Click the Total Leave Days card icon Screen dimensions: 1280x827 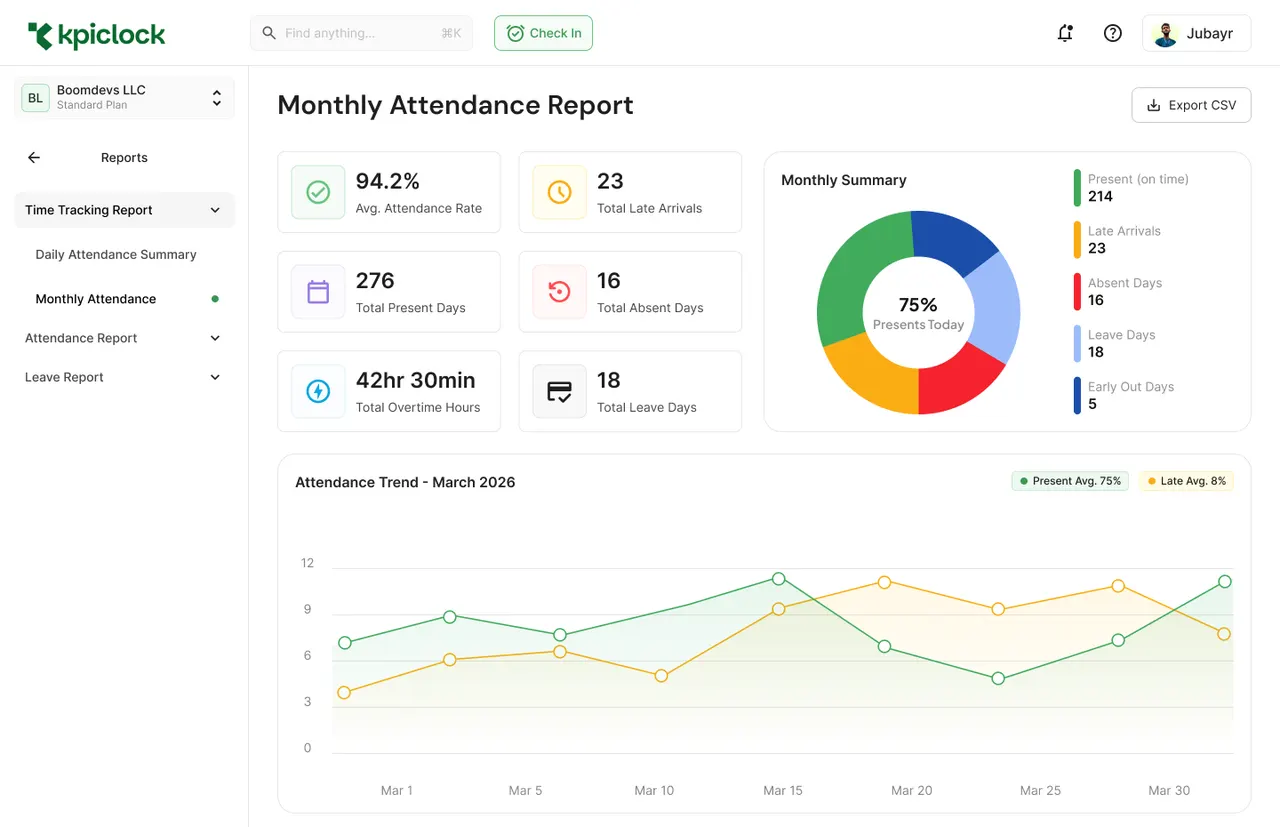tap(559, 391)
